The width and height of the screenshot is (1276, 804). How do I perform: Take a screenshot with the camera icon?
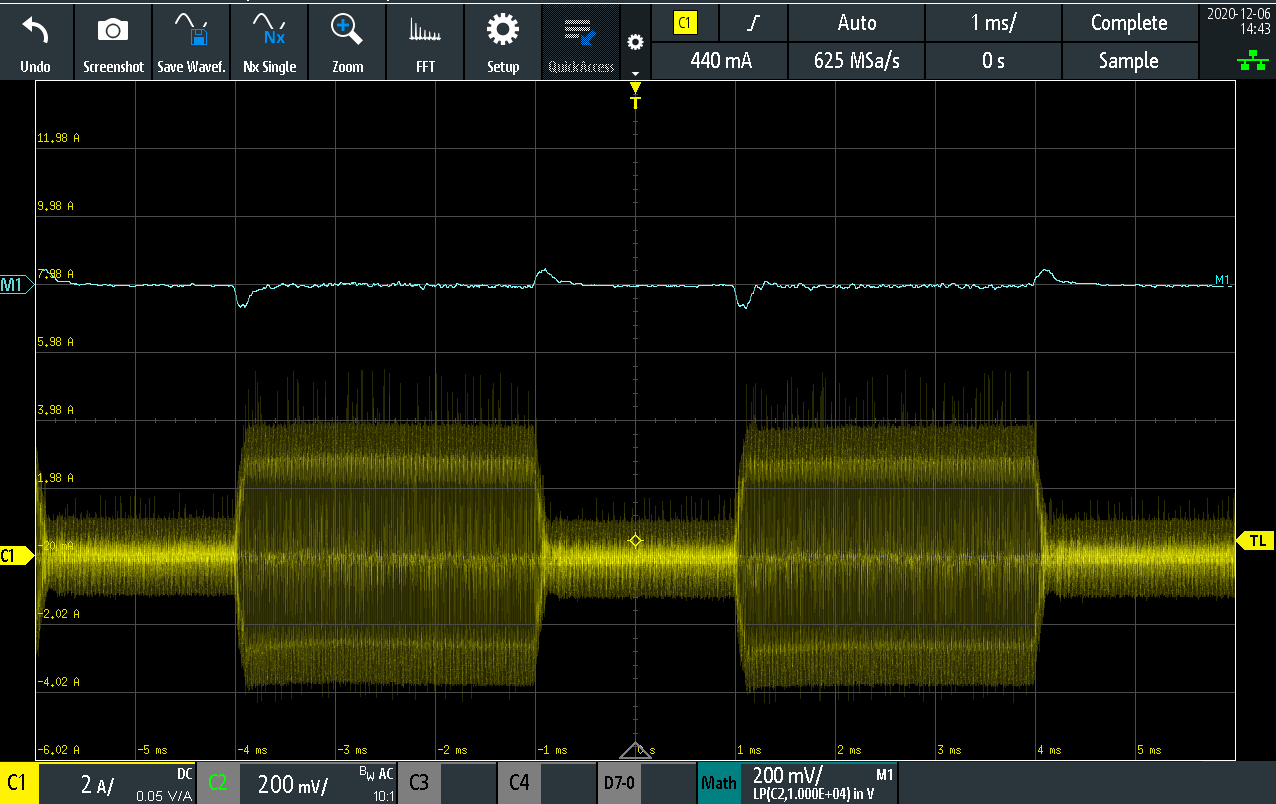pyautogui.click(x=113, y=32)
